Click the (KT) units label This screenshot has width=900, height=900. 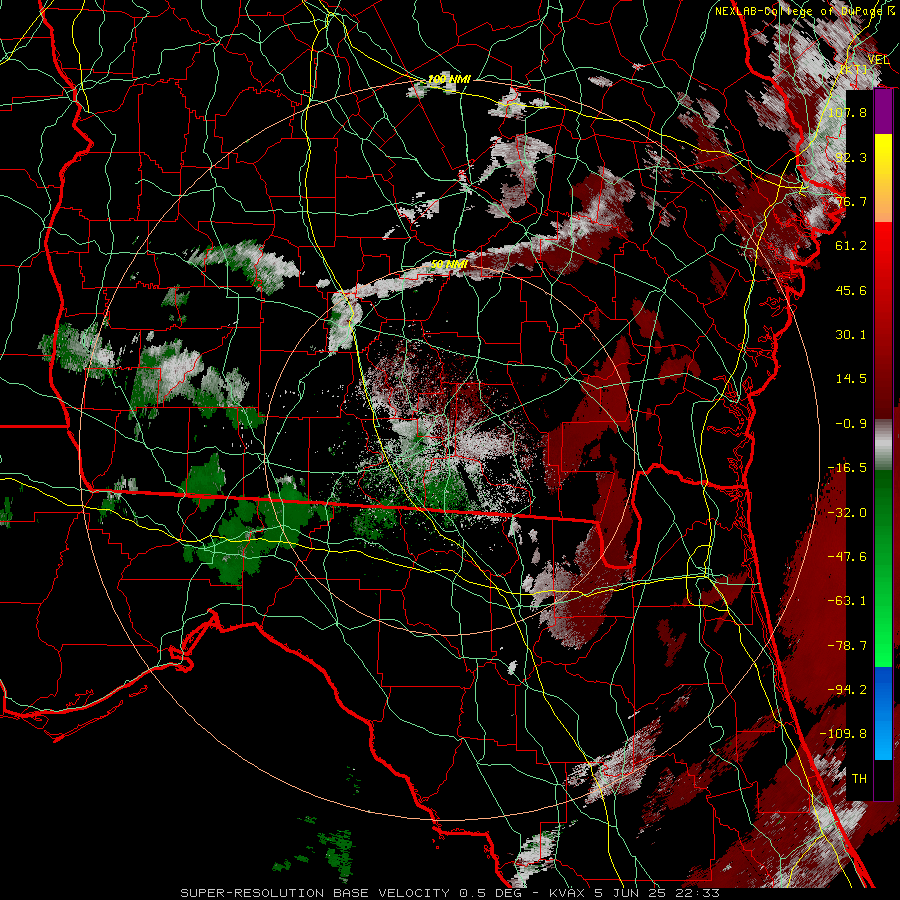point(854,69)
